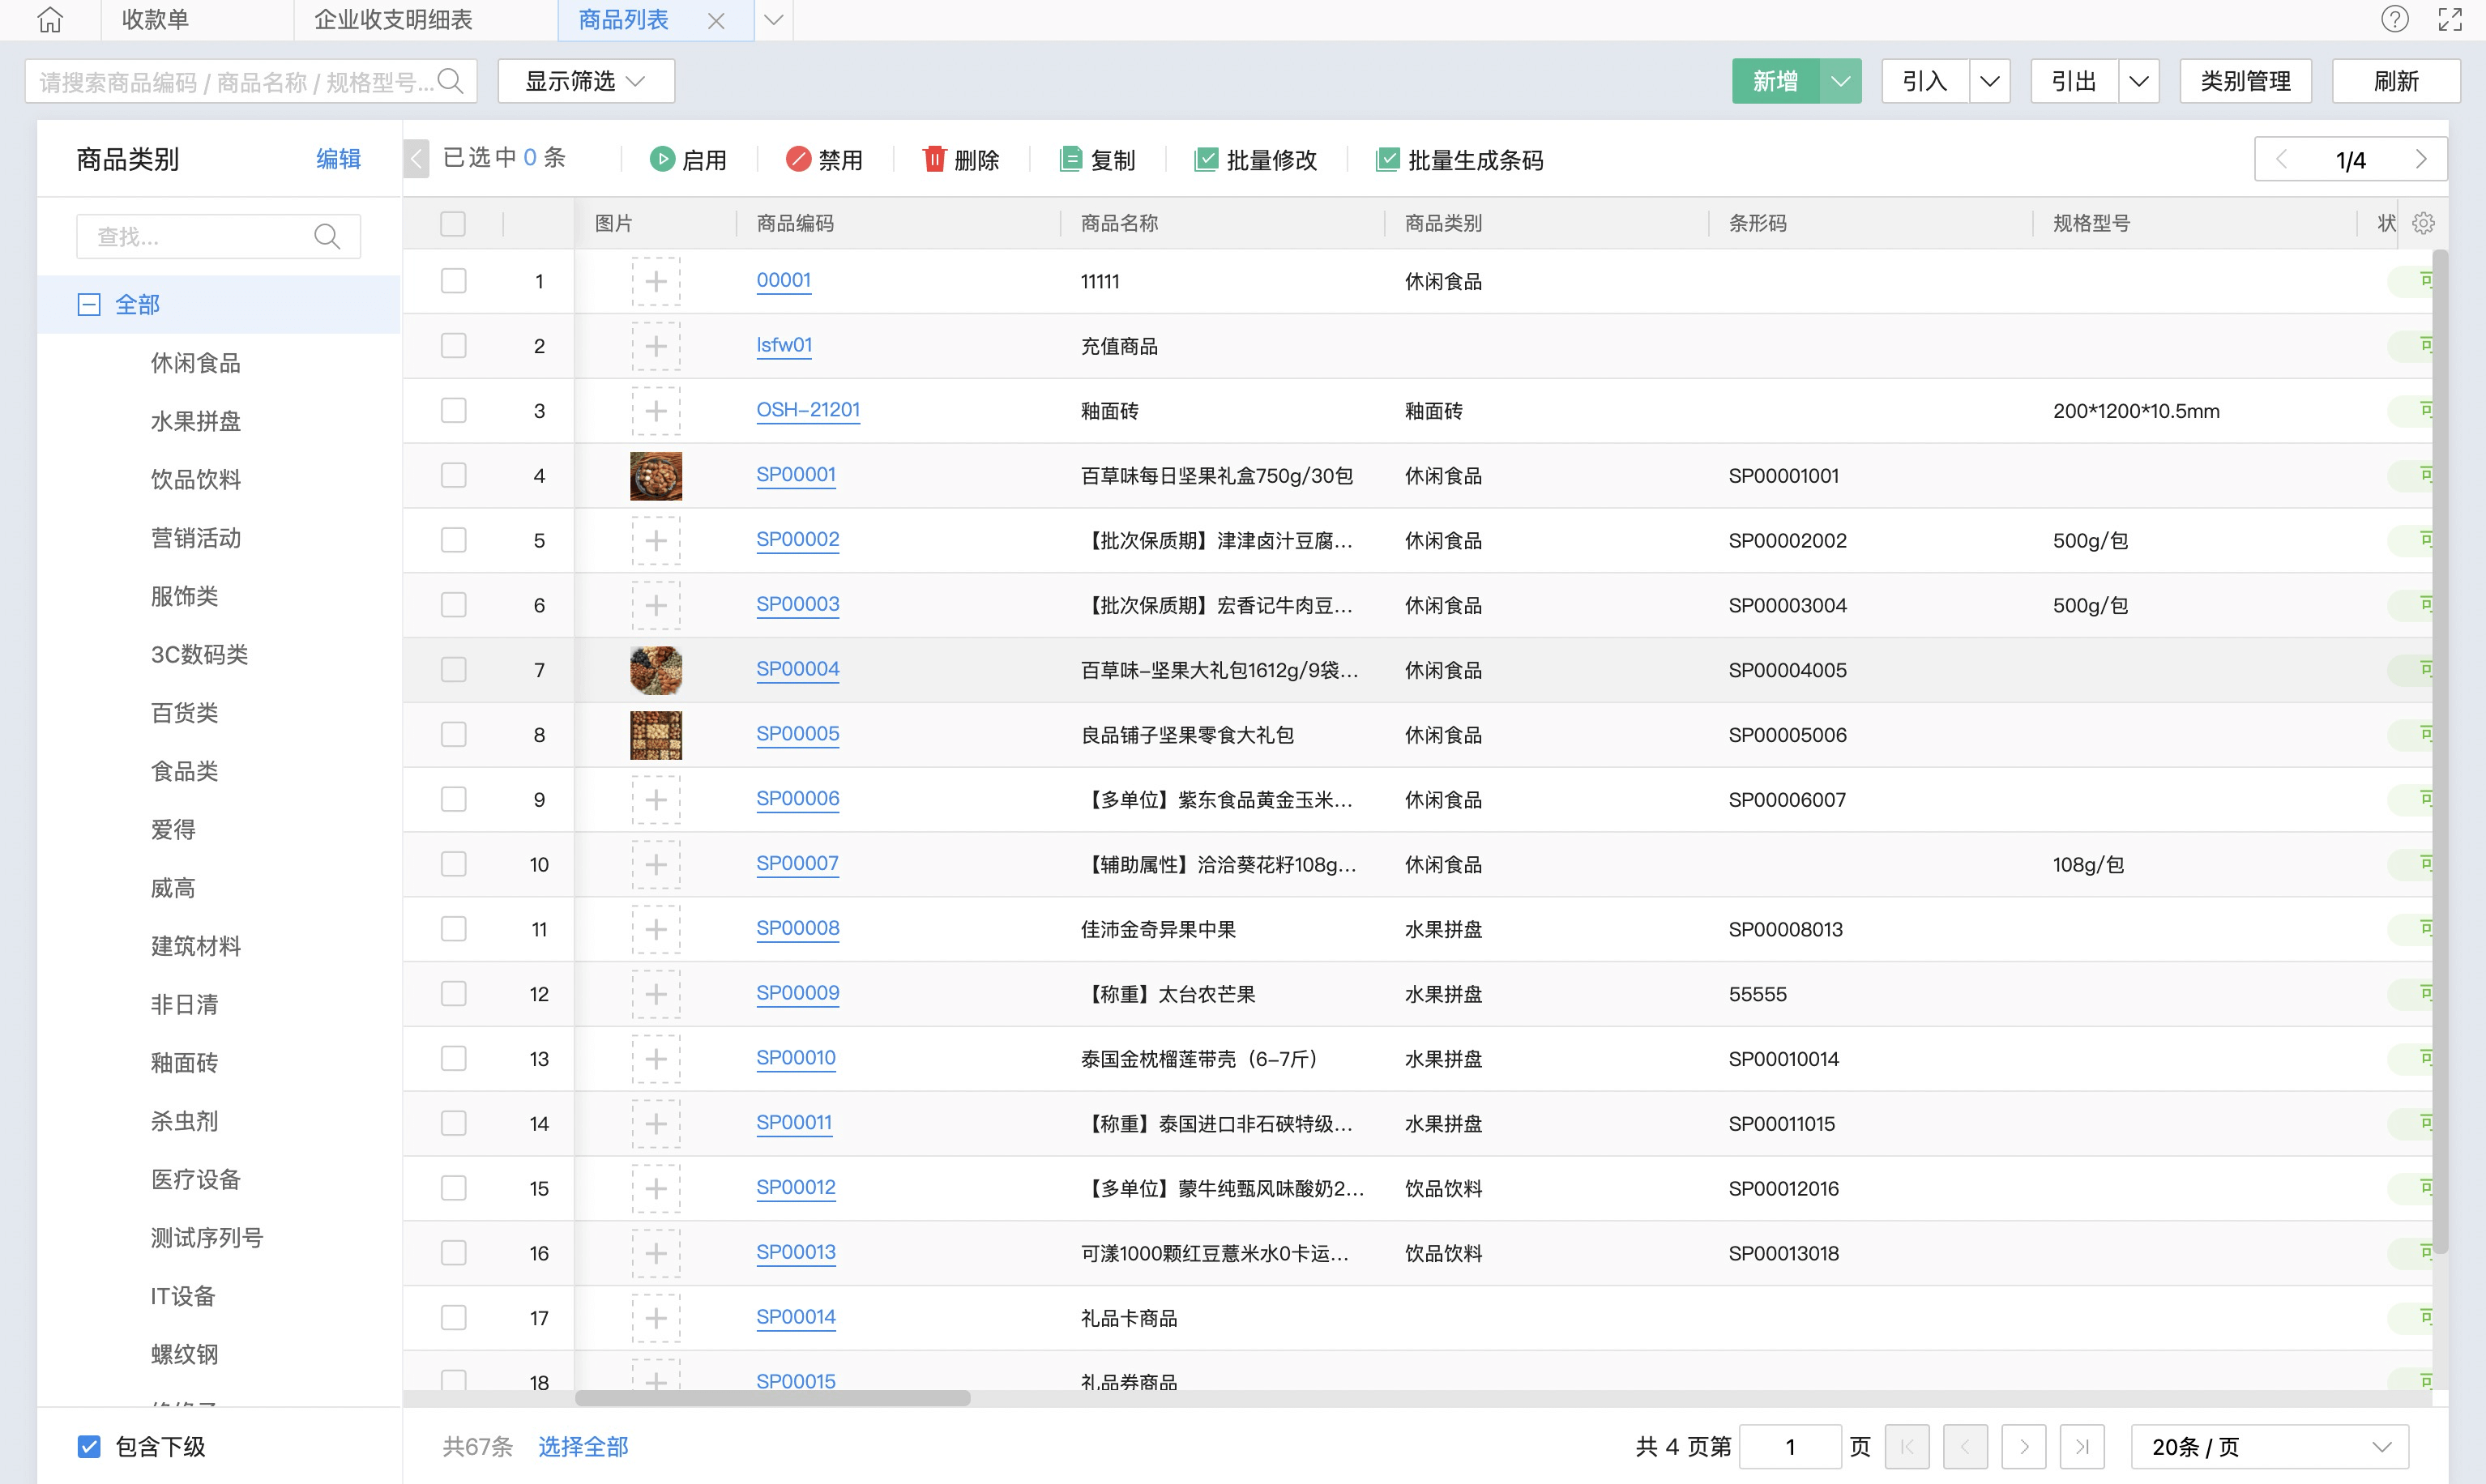Click the red delete trash icon

934,159
